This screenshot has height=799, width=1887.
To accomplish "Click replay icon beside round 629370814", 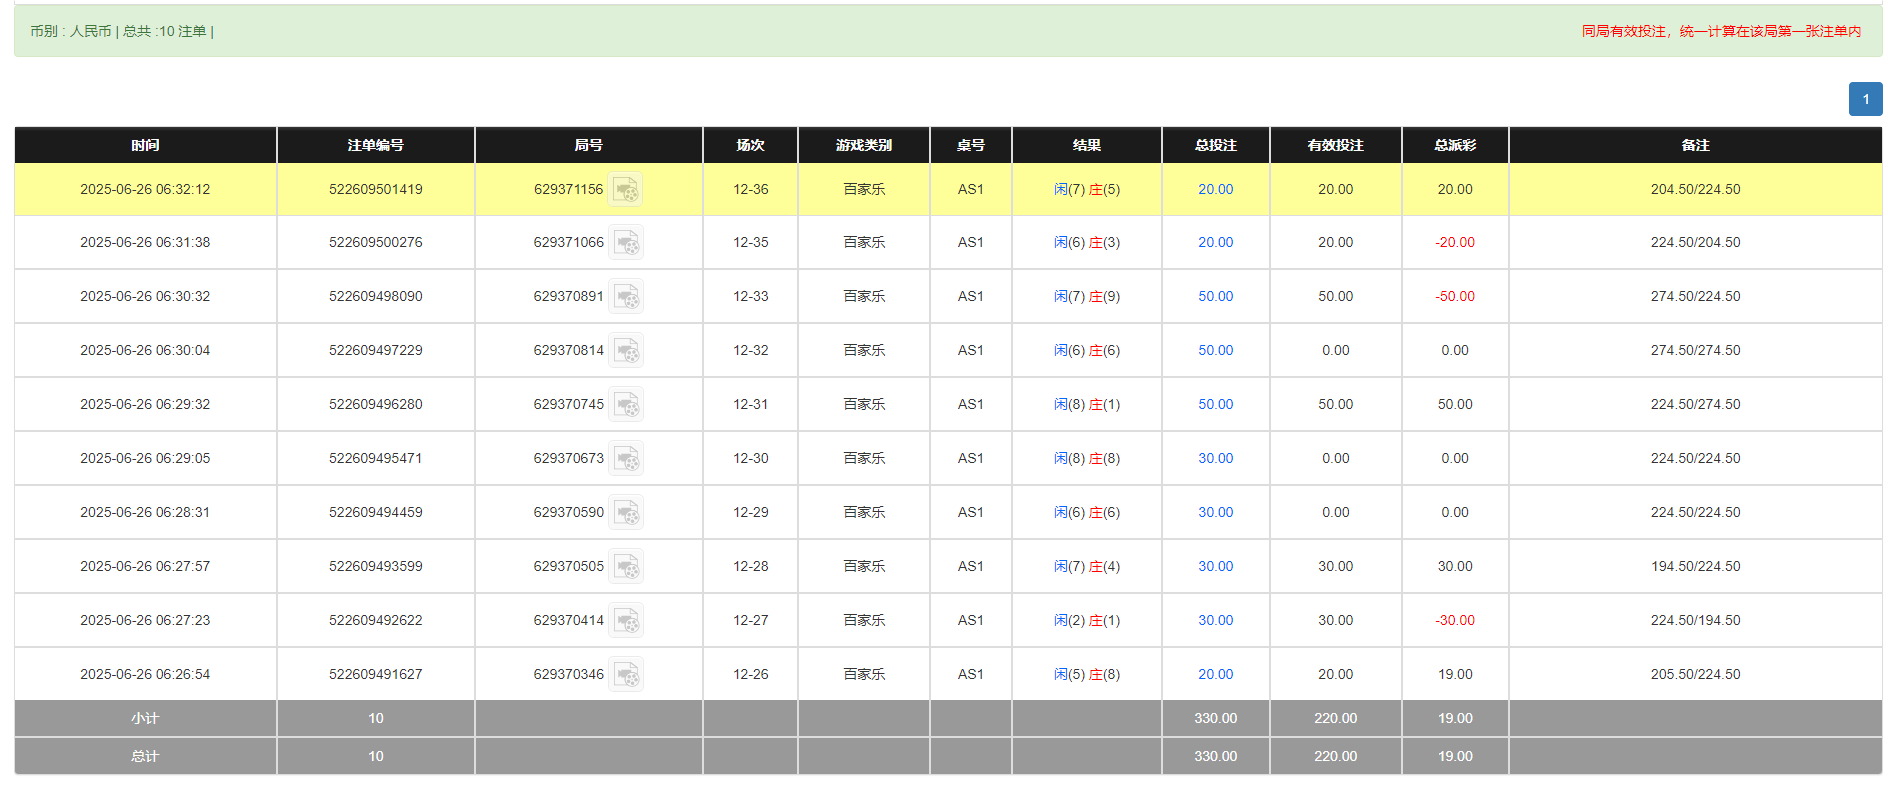I will [626, 351].
